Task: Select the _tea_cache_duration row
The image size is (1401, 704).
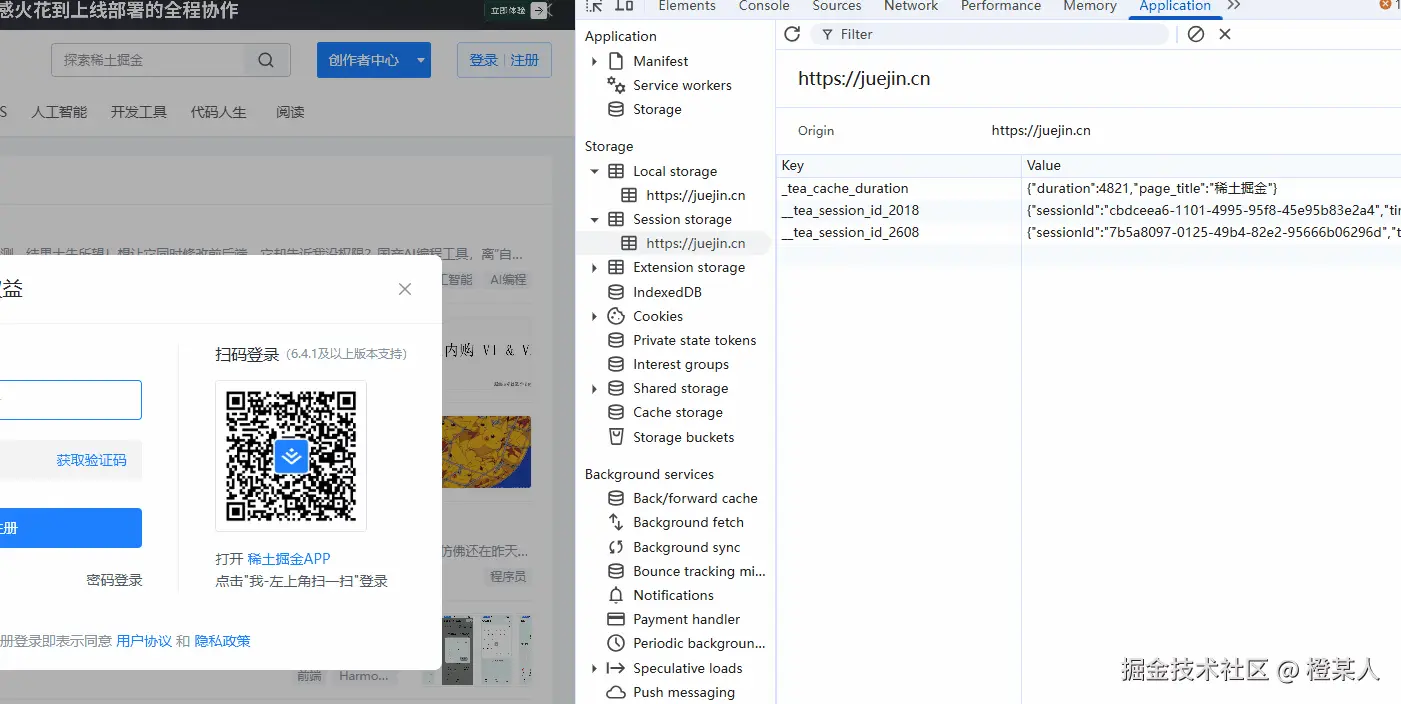Action: tap(1088, 188)
